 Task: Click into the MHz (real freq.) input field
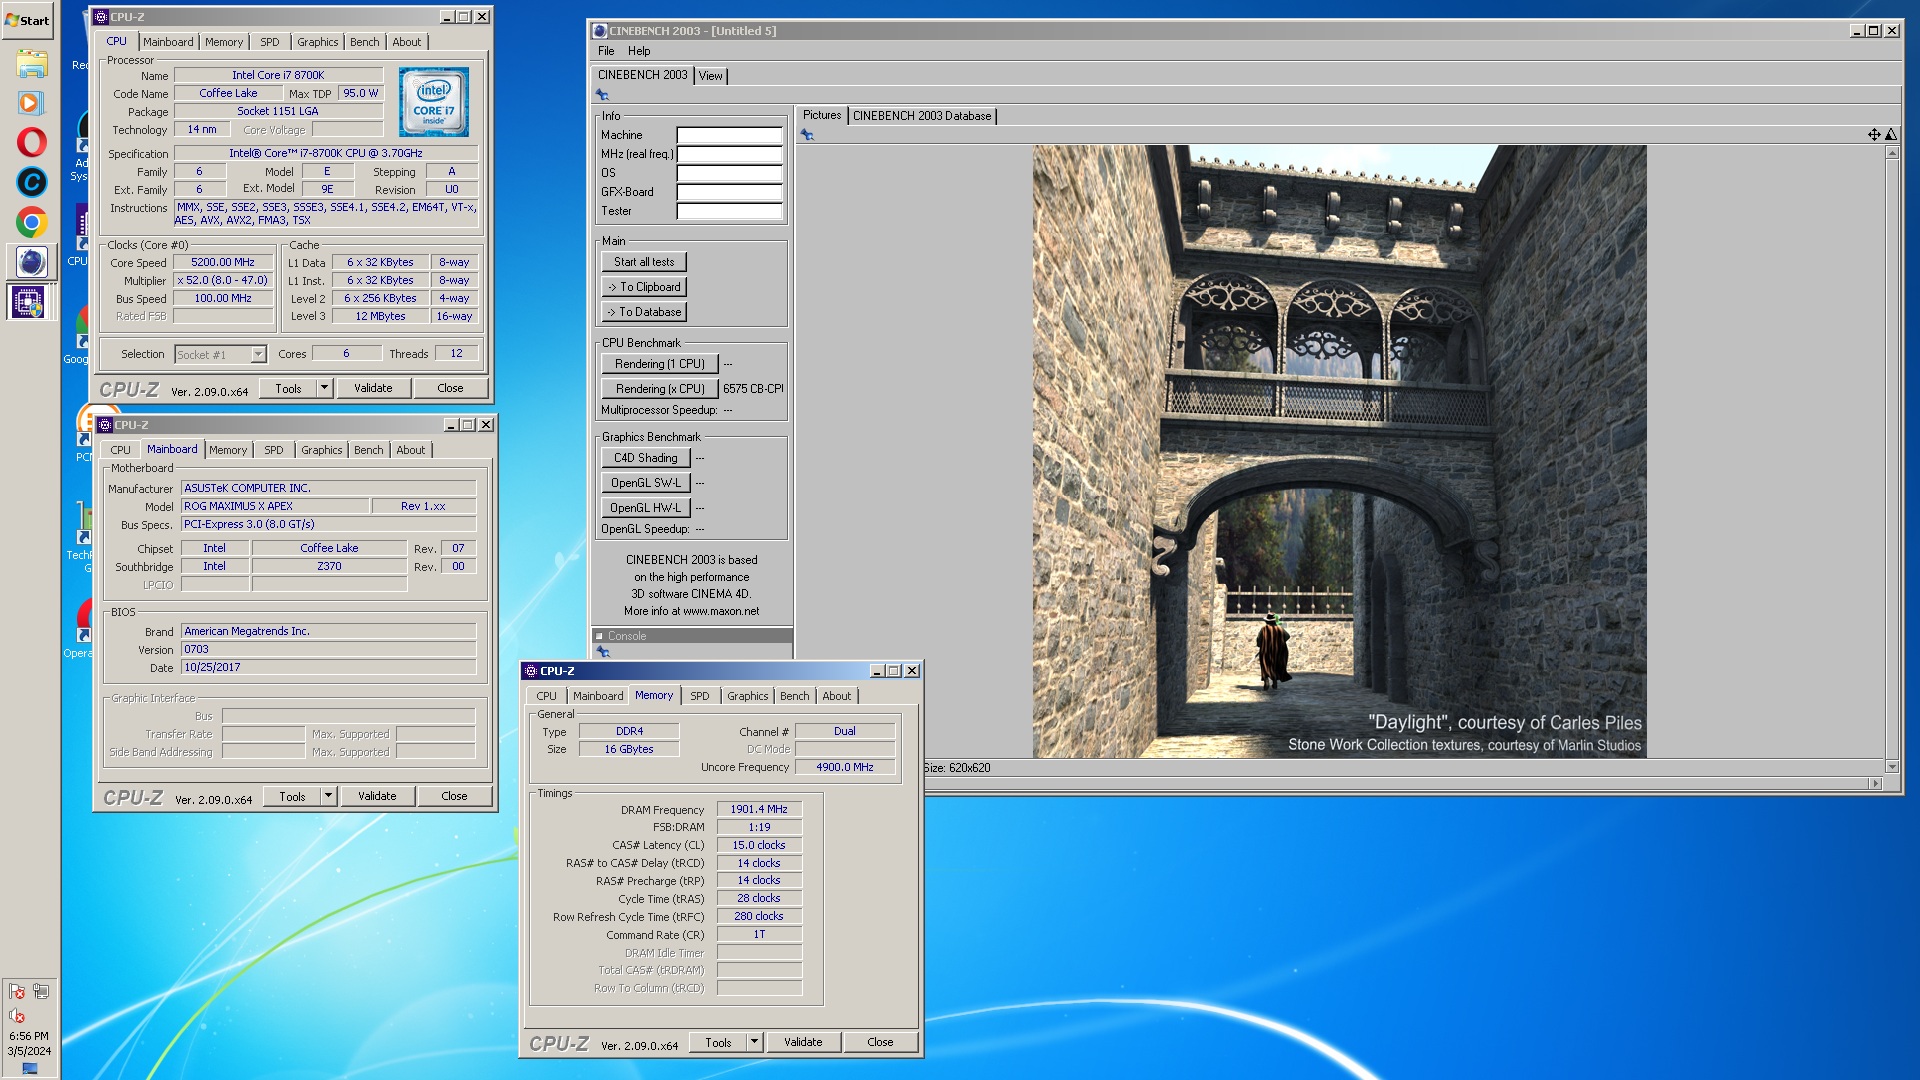coord(729,154)
